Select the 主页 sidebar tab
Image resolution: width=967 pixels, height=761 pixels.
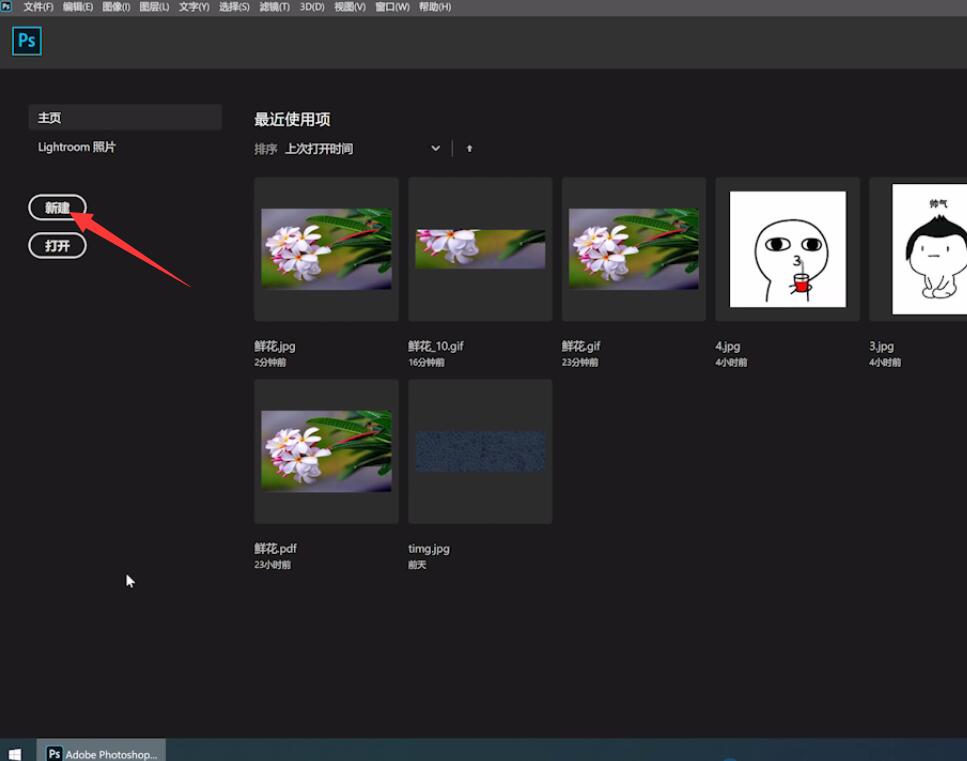(125, 117)
